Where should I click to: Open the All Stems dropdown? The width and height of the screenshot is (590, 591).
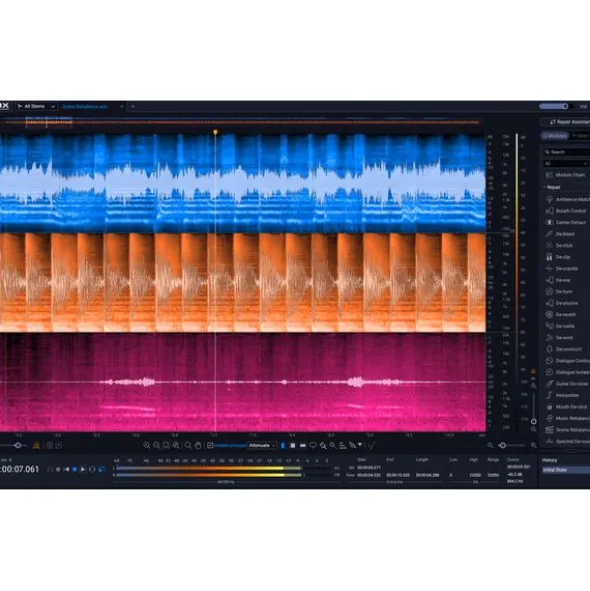[x=37, y=107]
